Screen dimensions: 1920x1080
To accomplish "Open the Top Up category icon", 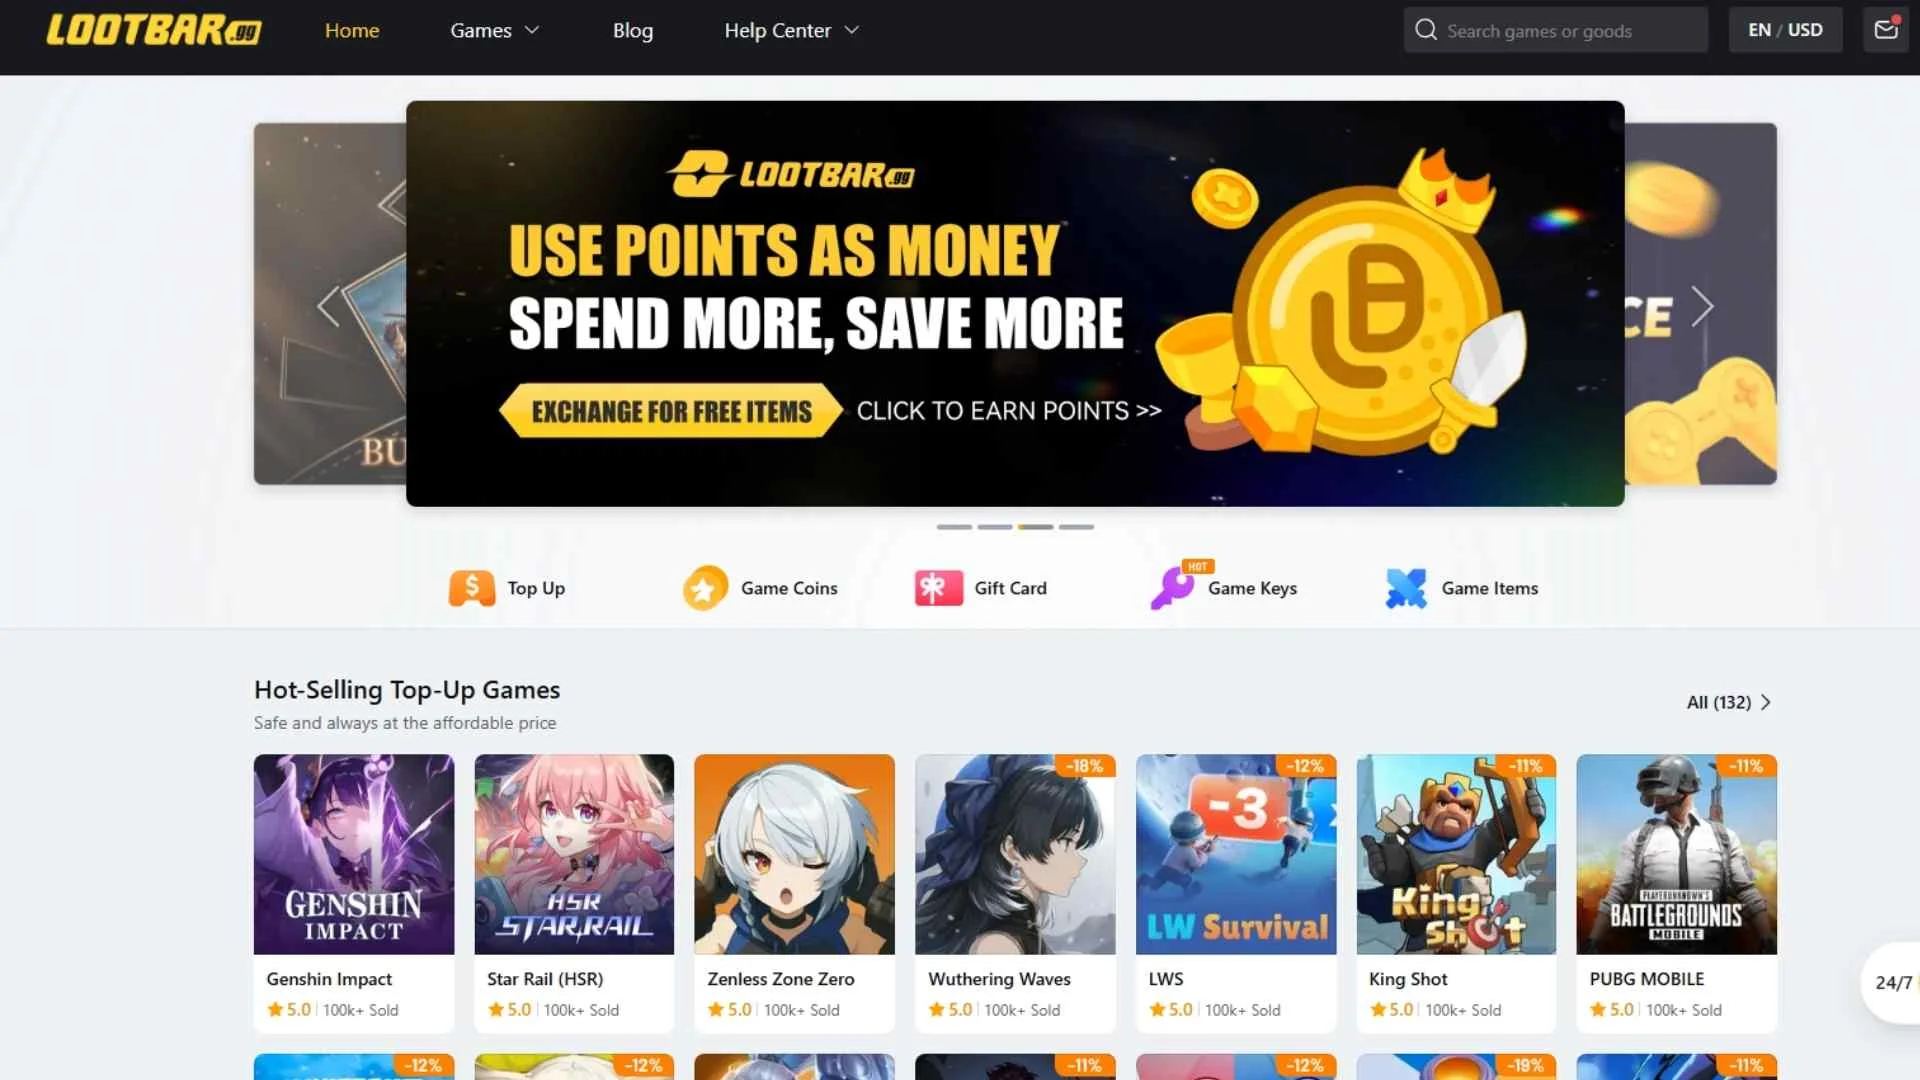I will [472, 588].
